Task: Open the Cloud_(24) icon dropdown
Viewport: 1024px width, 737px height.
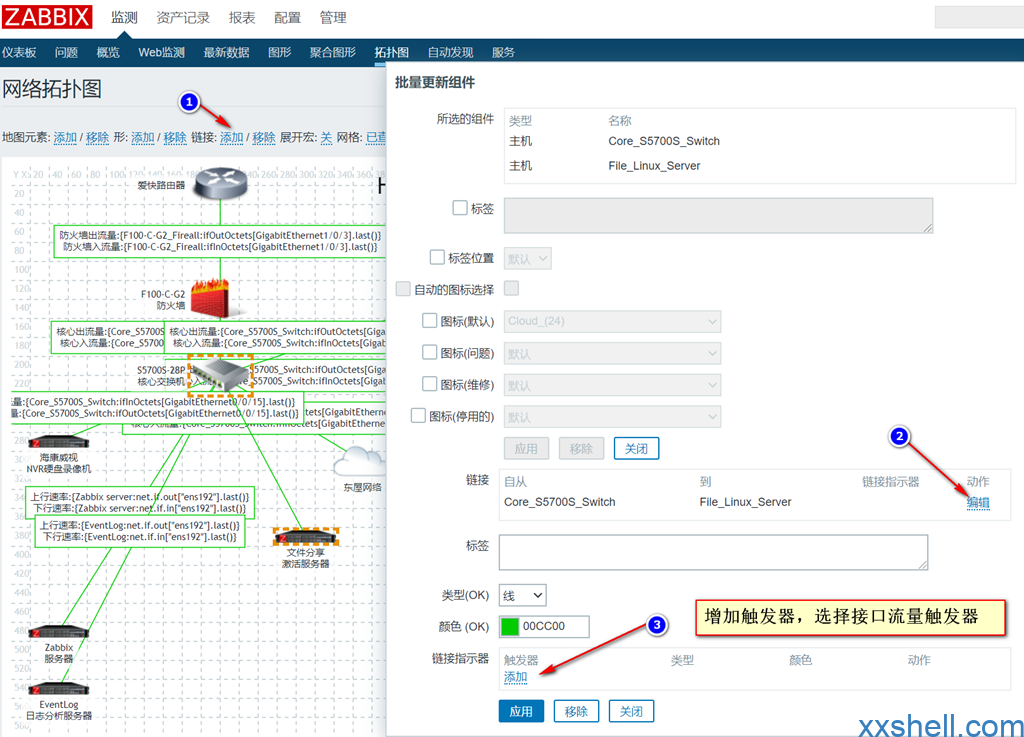Action: pos(613,321)
